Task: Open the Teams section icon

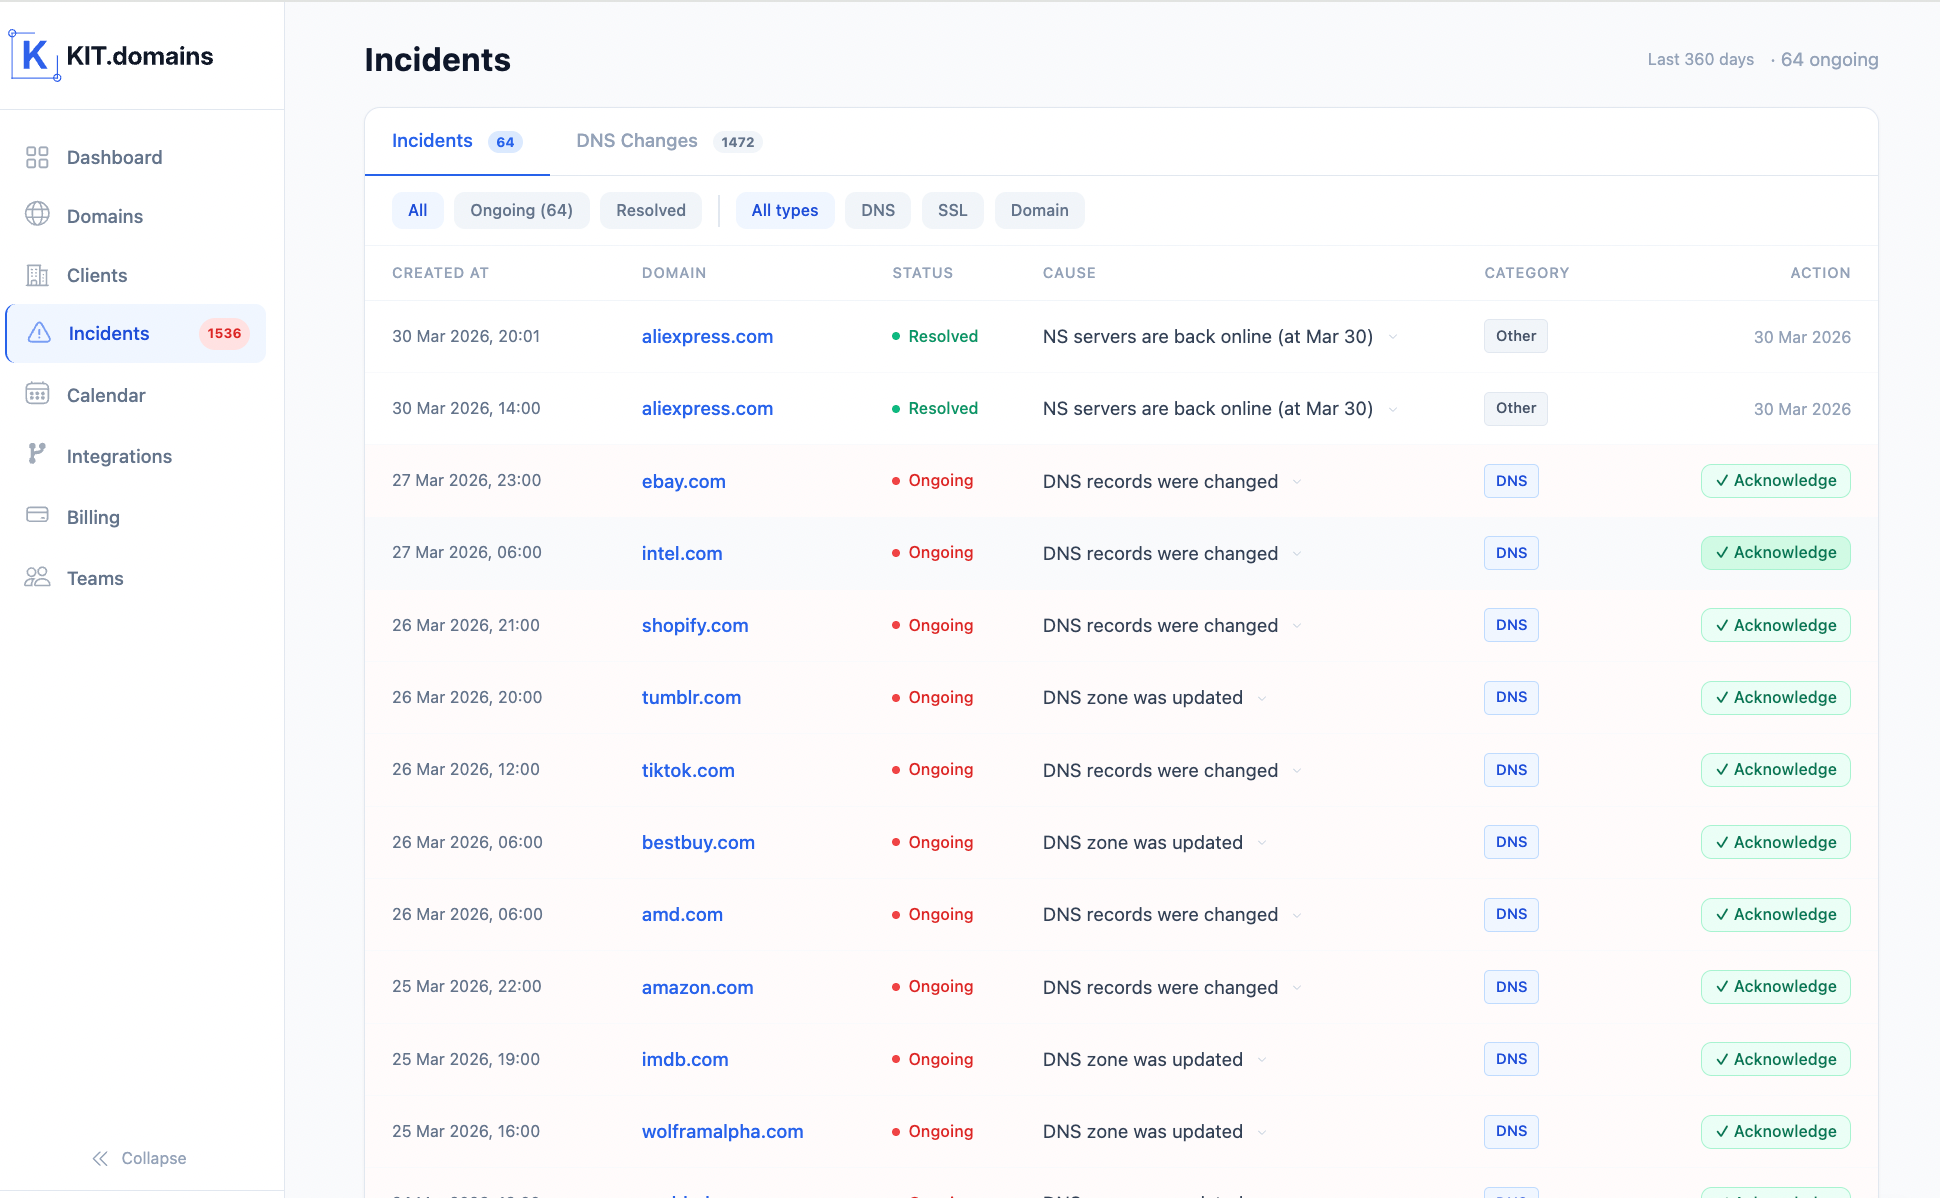Action: tap(38, 577)
